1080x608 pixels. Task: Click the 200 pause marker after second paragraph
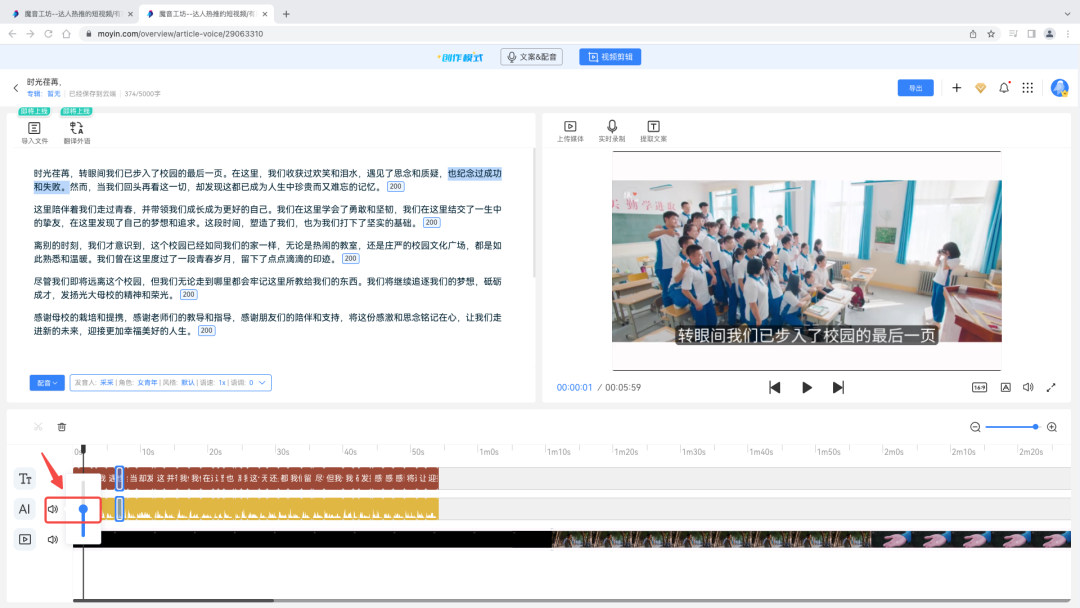(431, 222)
